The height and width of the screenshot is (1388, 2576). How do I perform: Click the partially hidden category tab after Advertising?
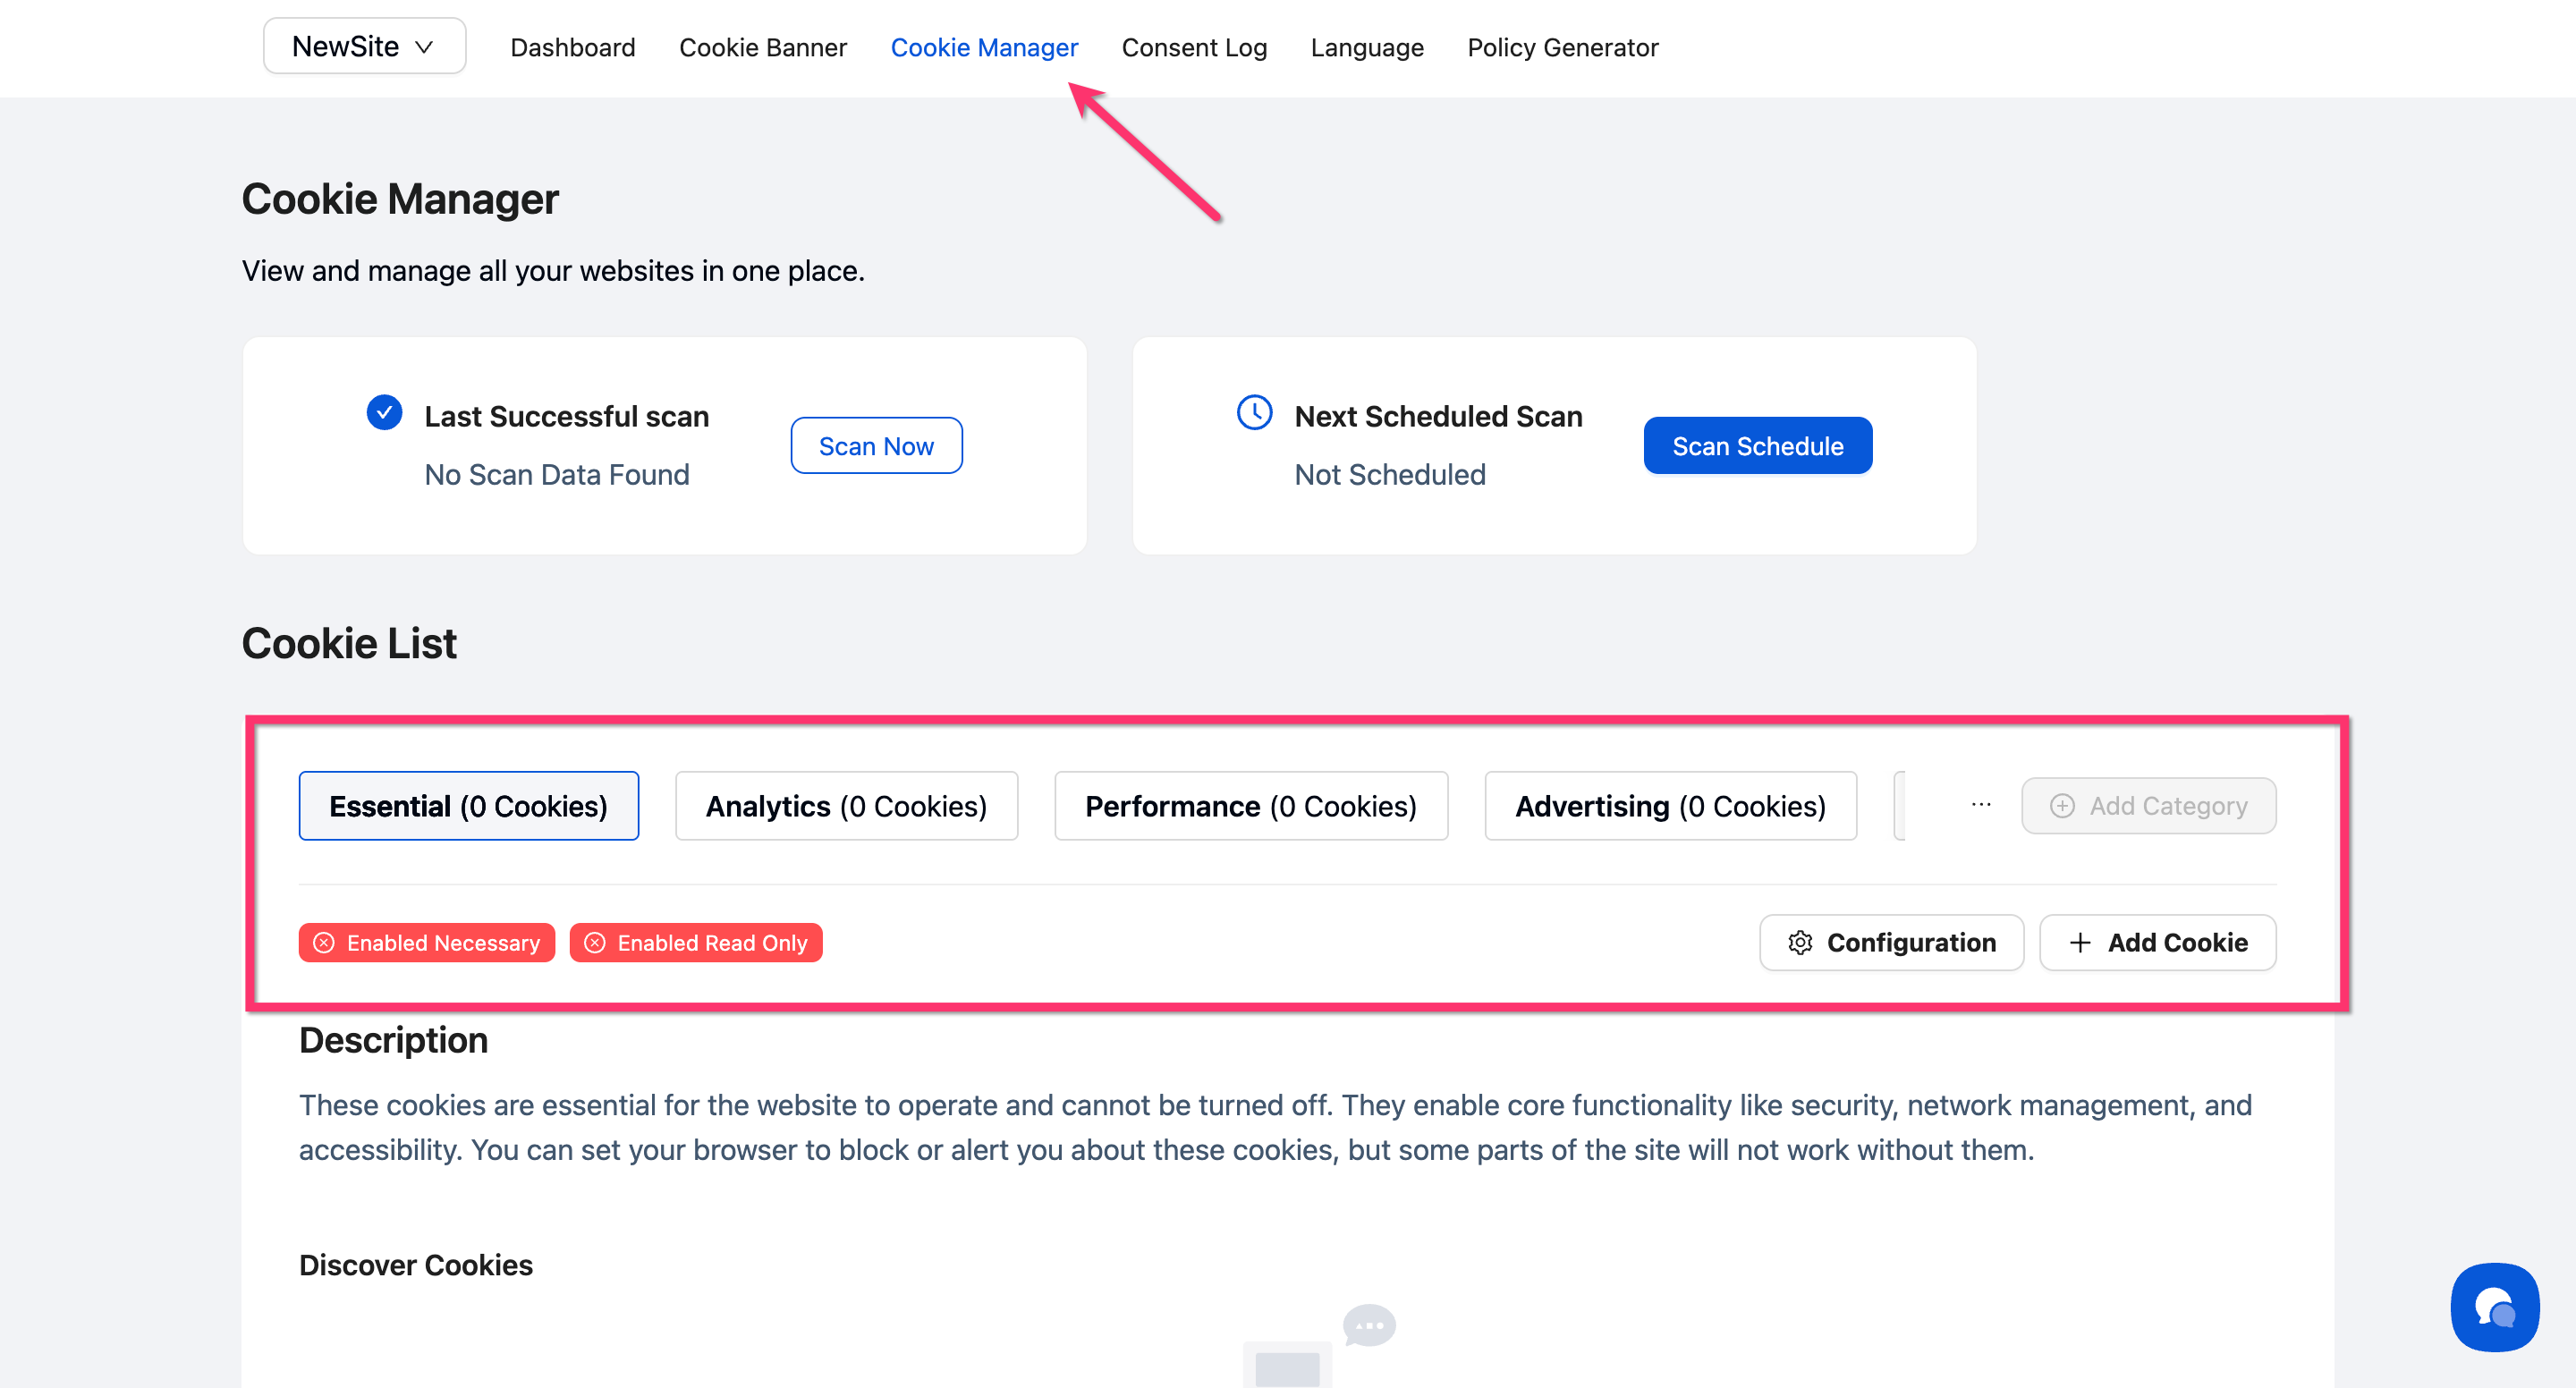click(x=1900, y=806)
